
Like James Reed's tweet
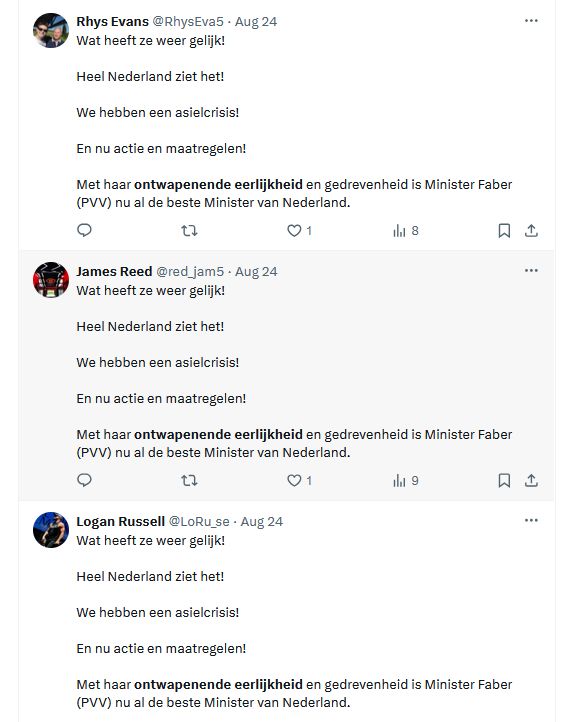299,480
